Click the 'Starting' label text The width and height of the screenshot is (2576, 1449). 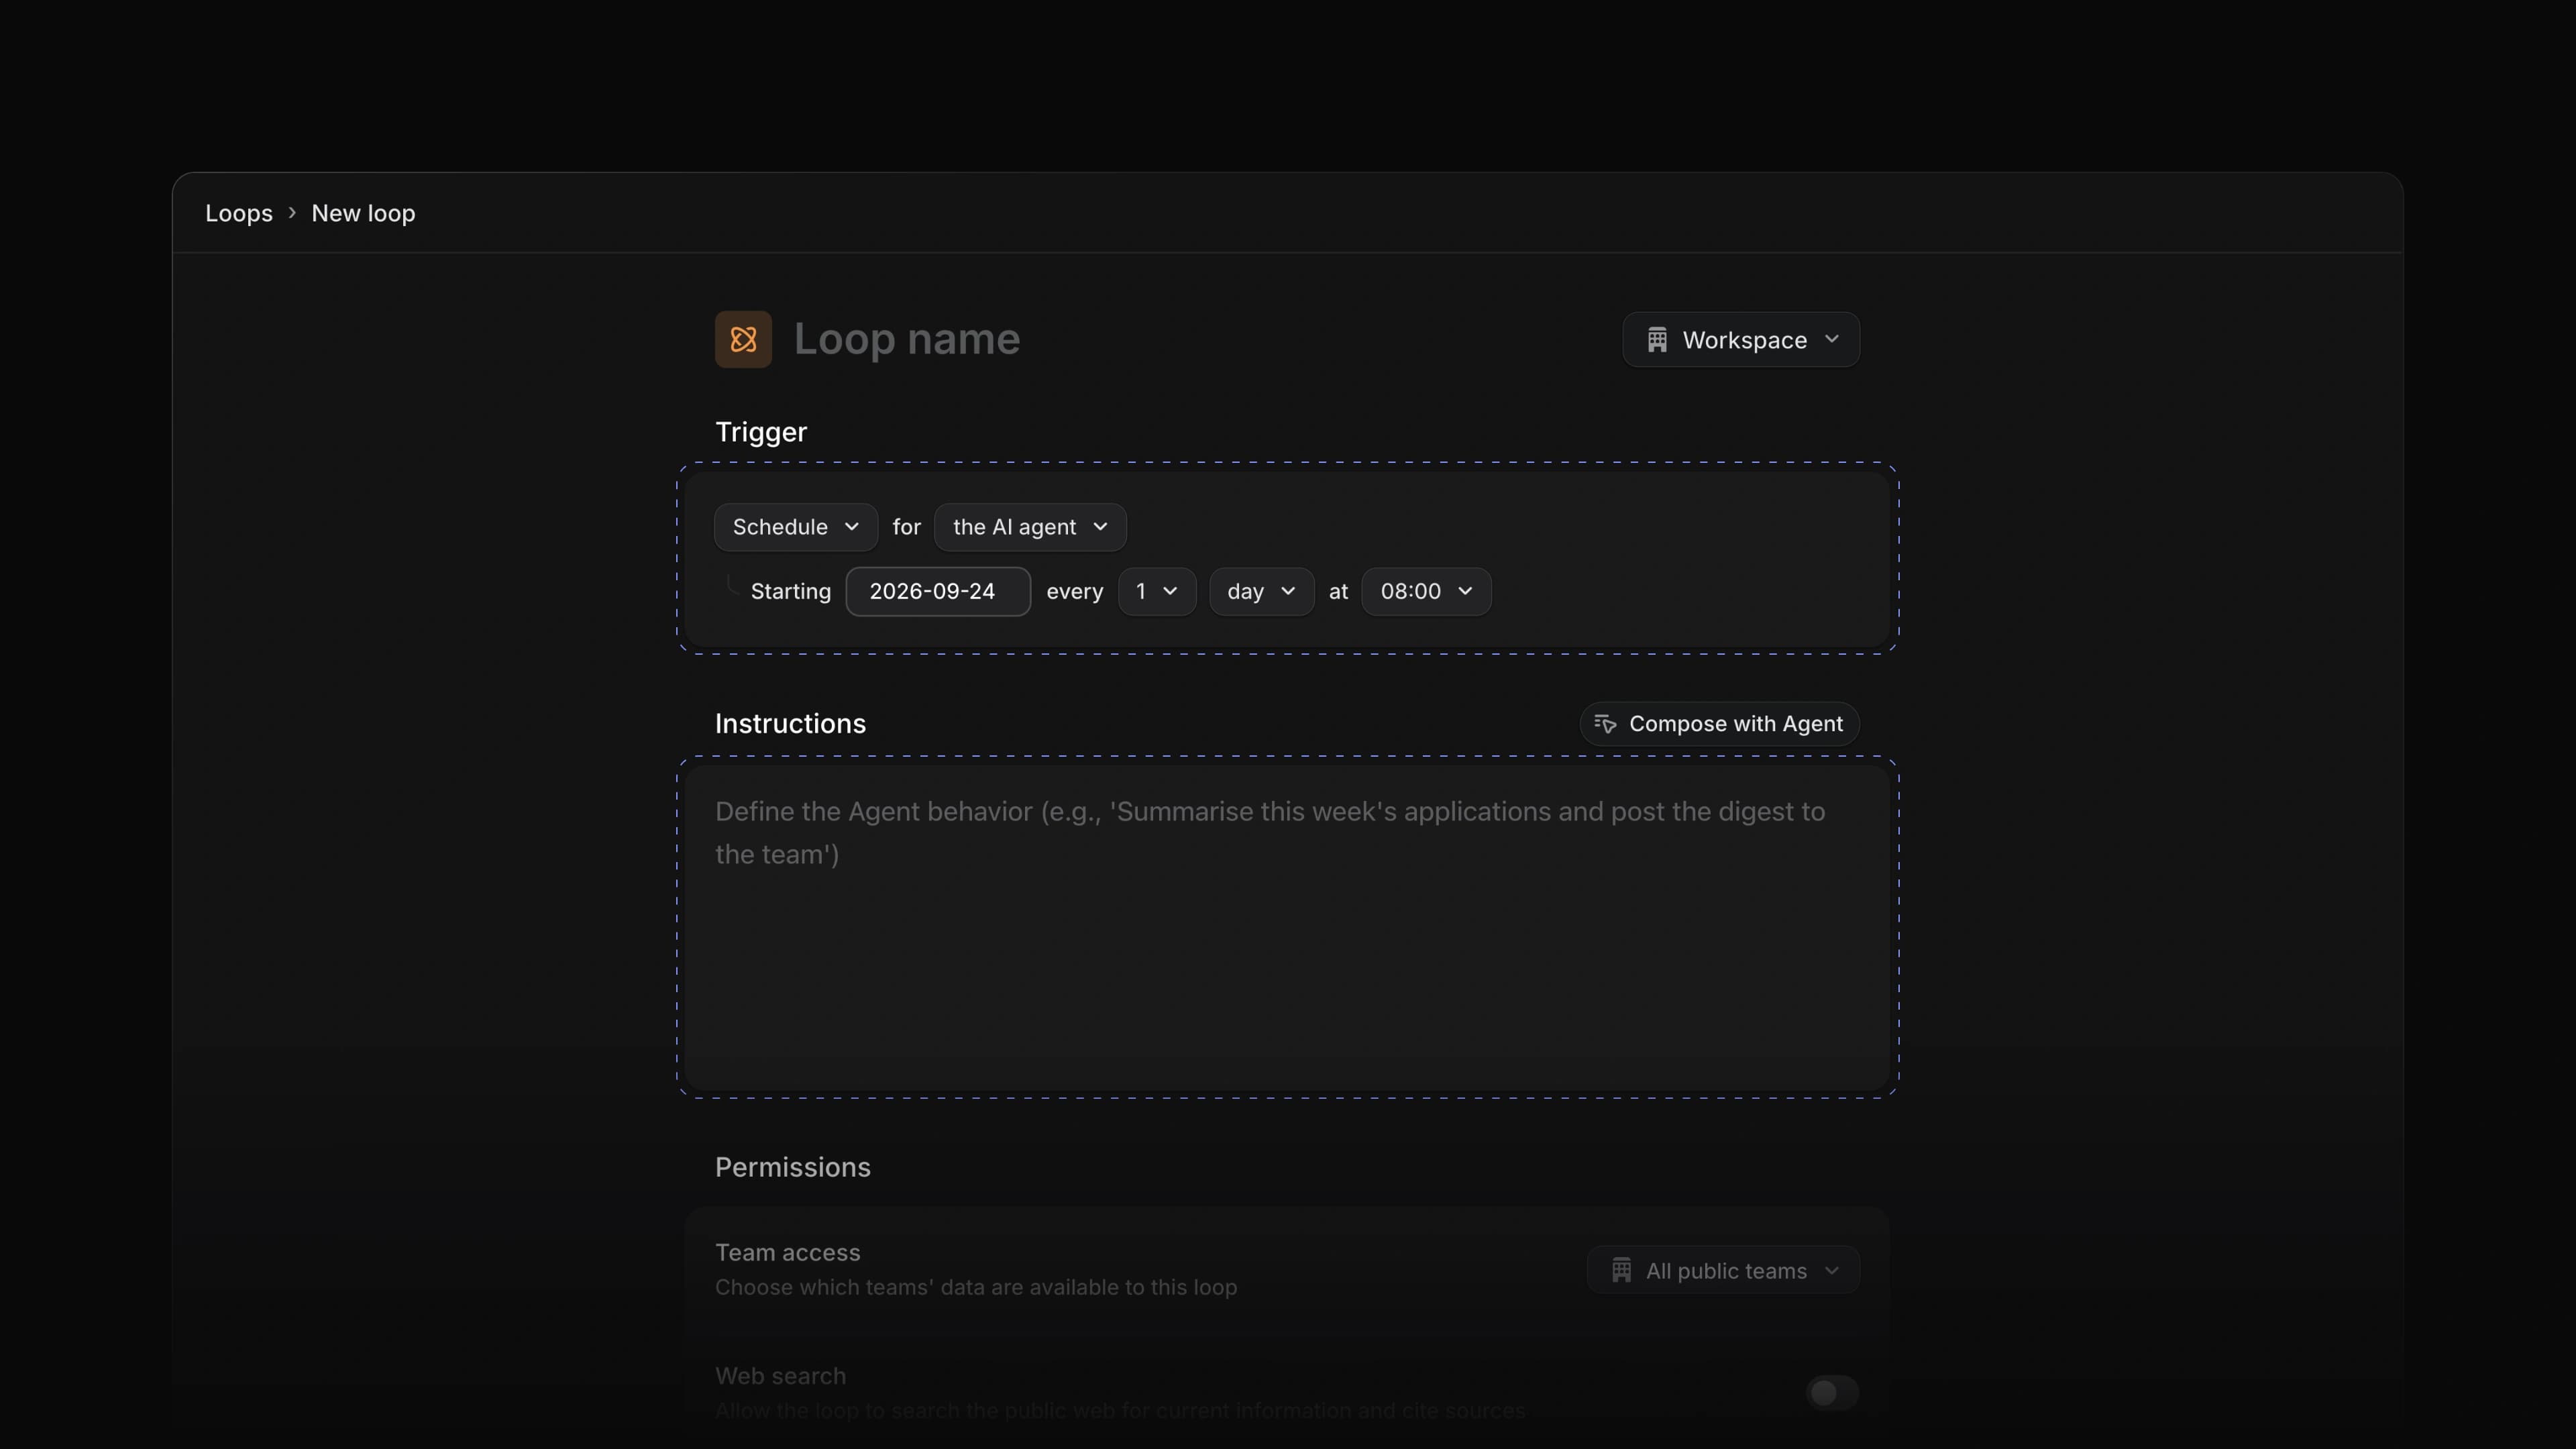pos(791,591)
